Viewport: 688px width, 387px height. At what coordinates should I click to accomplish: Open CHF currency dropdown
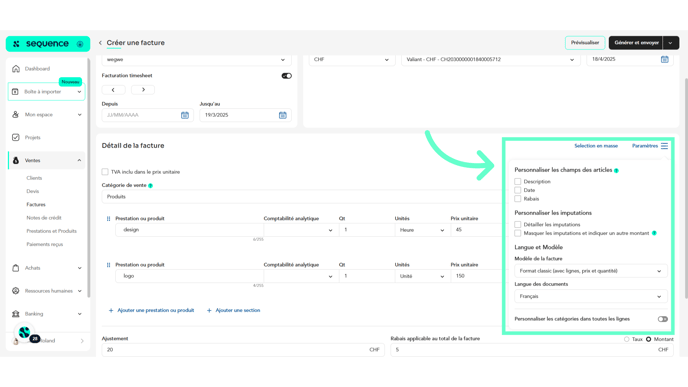click(x=351, y=60)
